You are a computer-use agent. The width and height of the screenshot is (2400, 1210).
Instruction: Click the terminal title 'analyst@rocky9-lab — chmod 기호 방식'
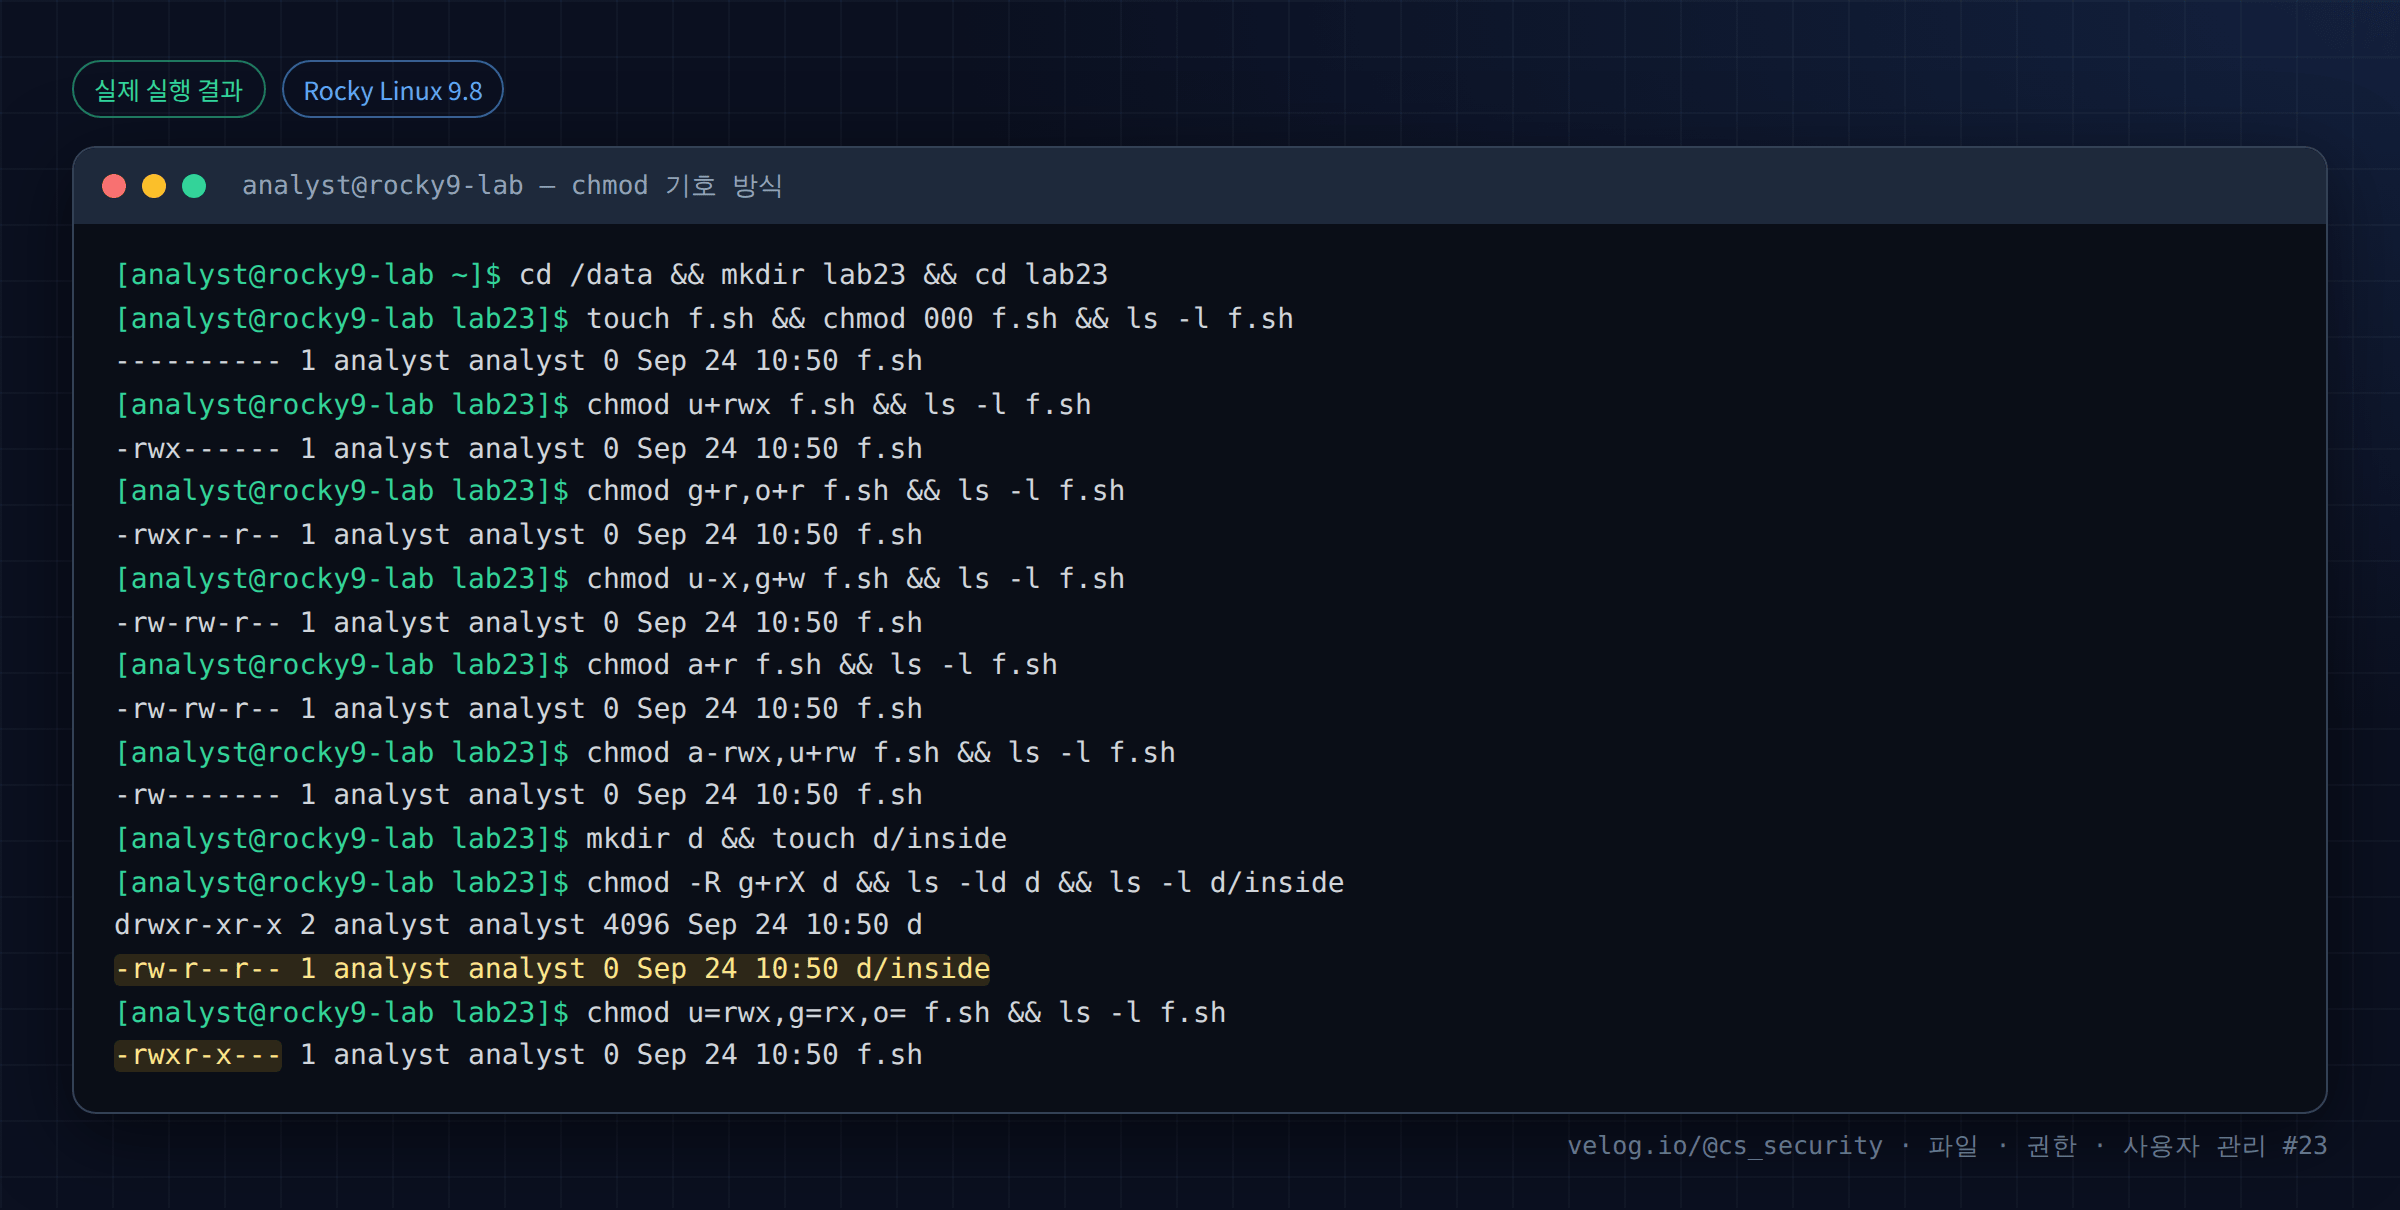click(512, 186)
